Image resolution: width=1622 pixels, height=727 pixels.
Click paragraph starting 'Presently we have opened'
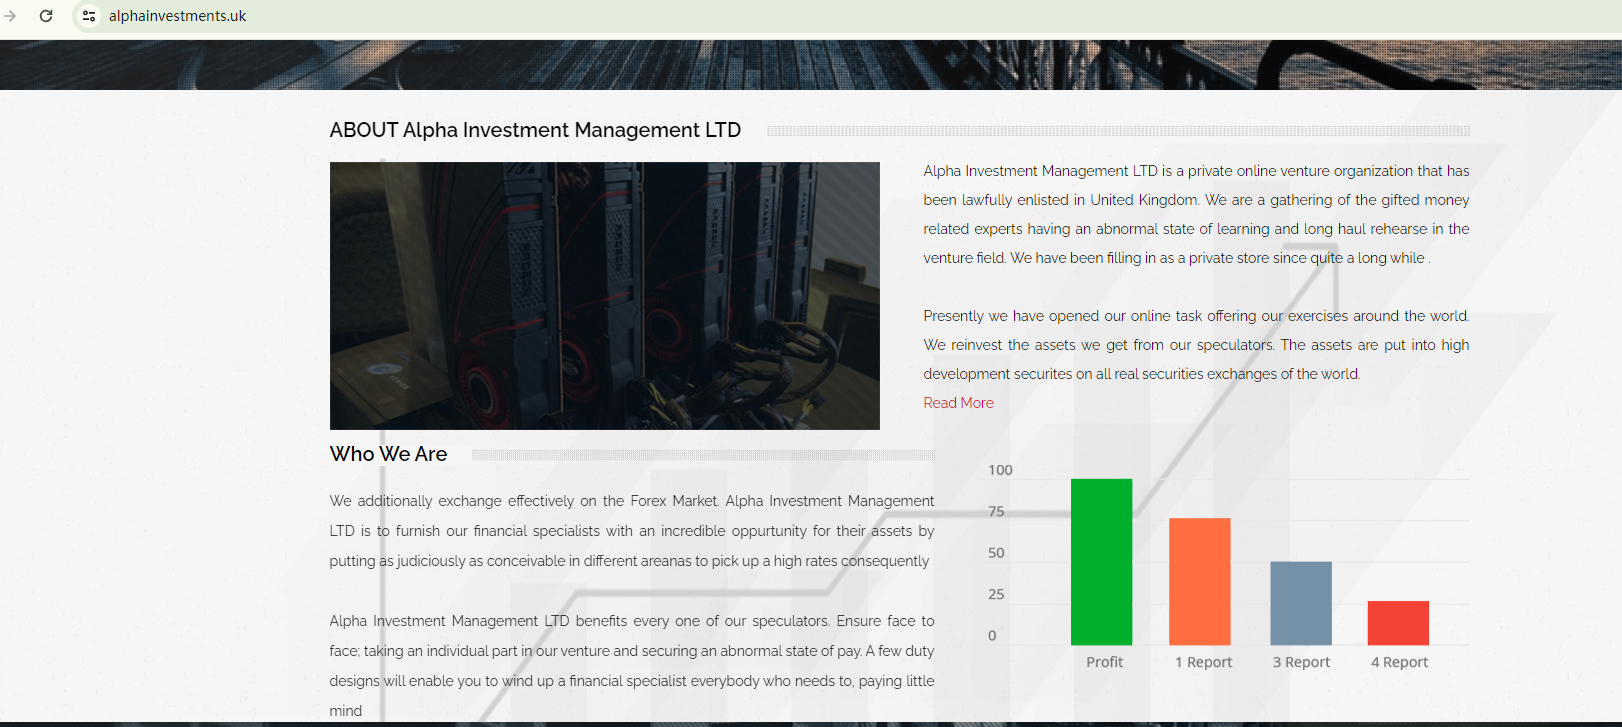[x=1196, y=345]
